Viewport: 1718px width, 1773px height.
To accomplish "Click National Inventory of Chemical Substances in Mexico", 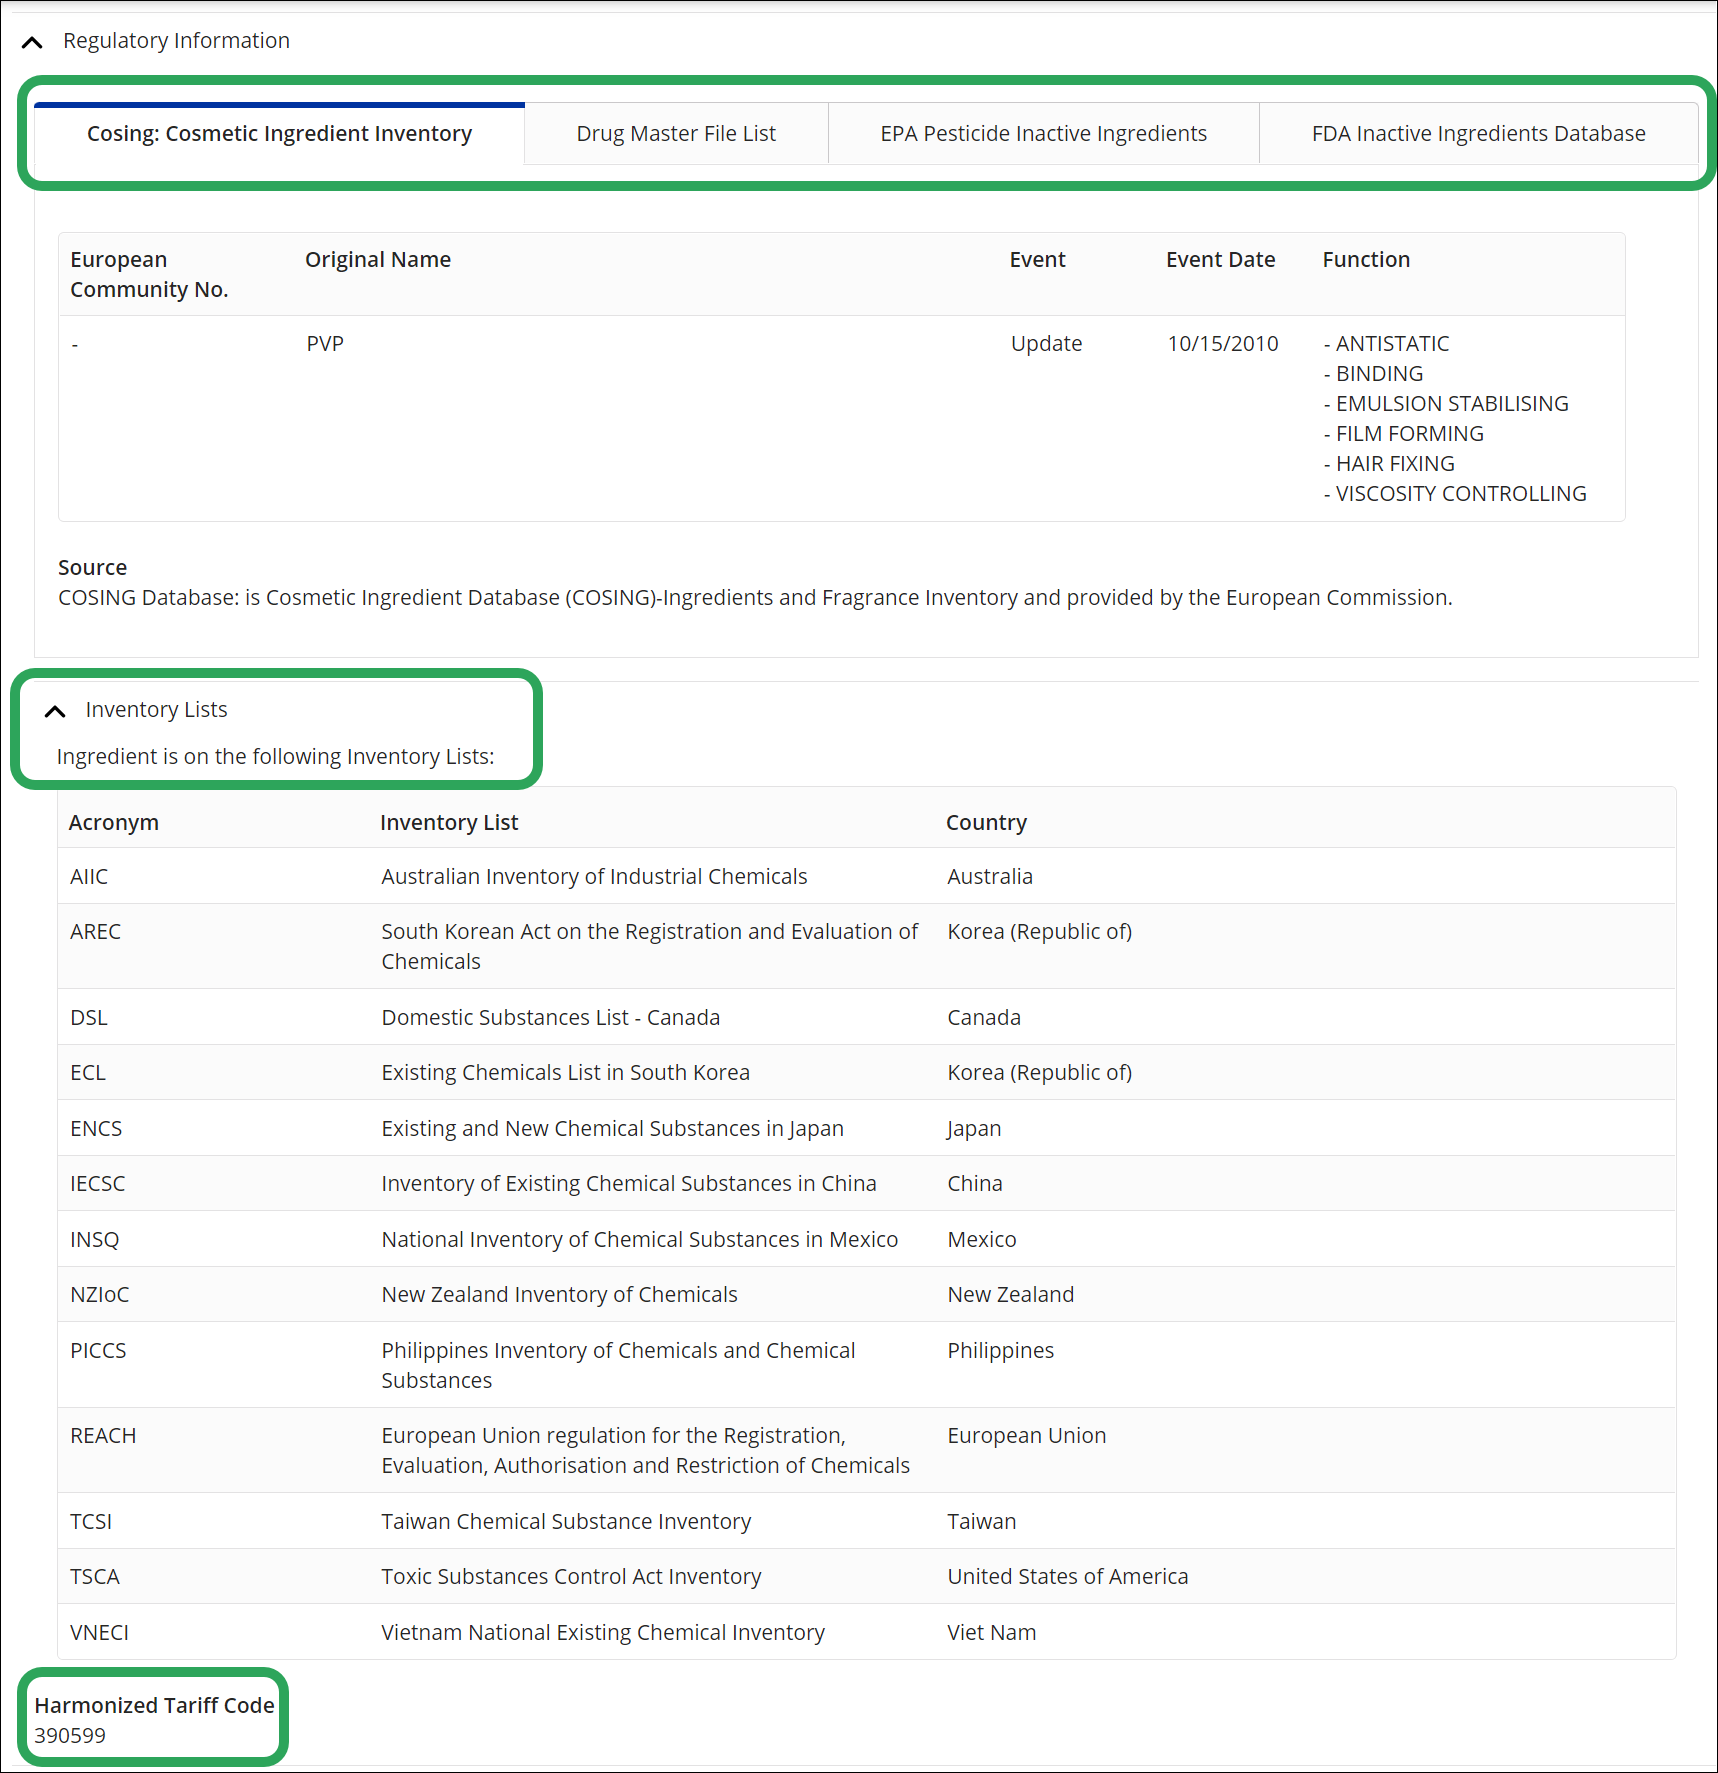I will pos(639,1239).
